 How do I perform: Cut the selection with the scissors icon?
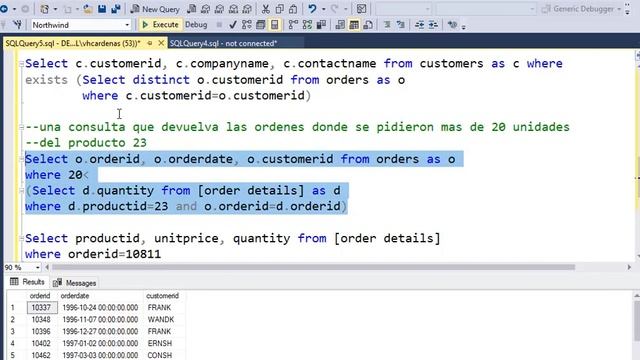point(266,9)
